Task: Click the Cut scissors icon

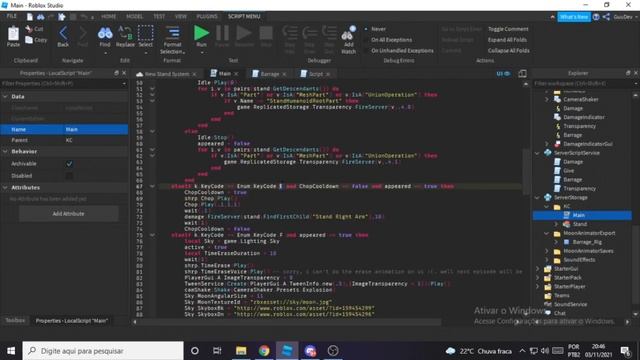Action: [x=29, y=29]
